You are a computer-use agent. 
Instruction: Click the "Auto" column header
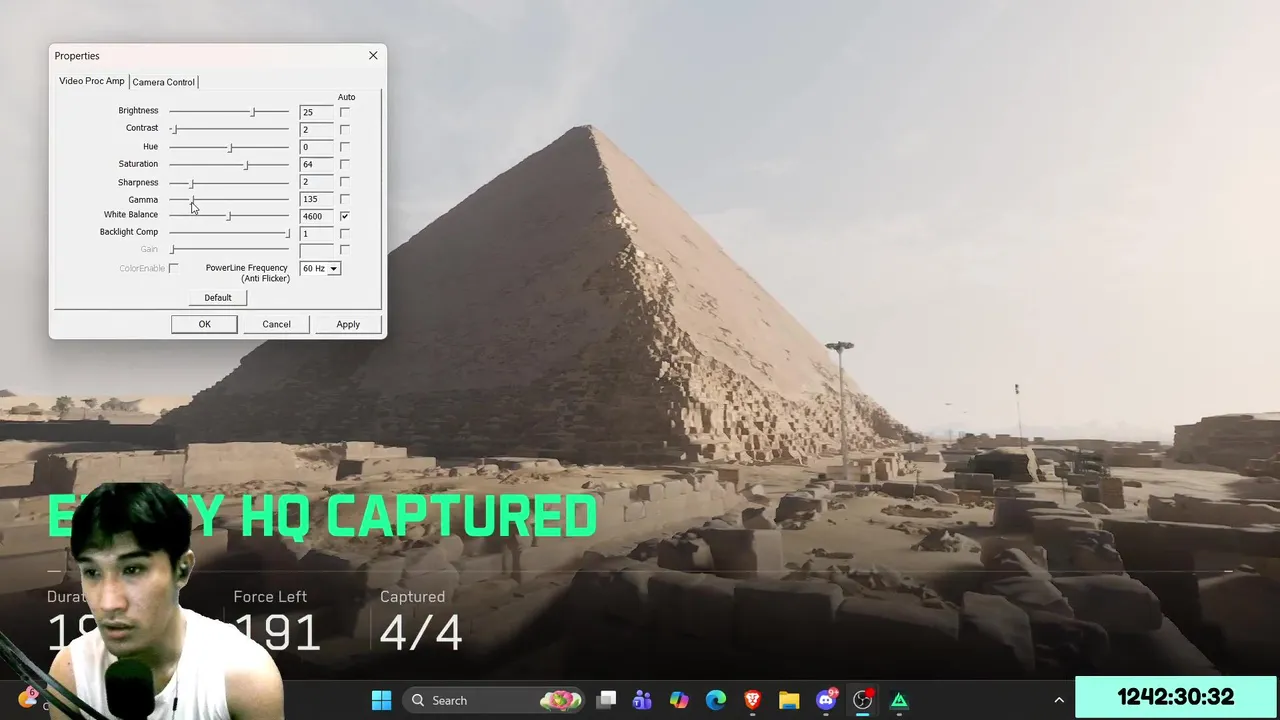coord(346,97)
